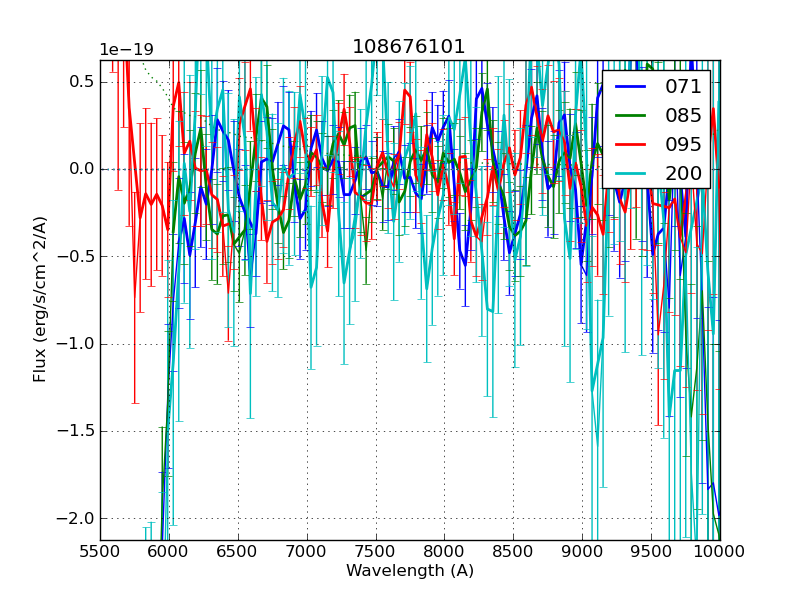This screenshot has width=800, height=600.
Task: Select the 071 legend label
Action: (x=682, y=87)
